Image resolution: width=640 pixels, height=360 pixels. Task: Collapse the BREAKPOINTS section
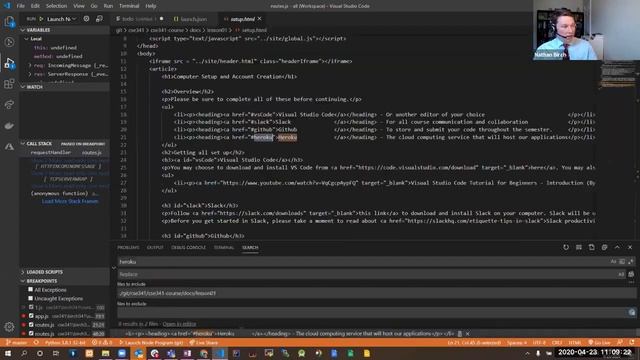point(65,281)
